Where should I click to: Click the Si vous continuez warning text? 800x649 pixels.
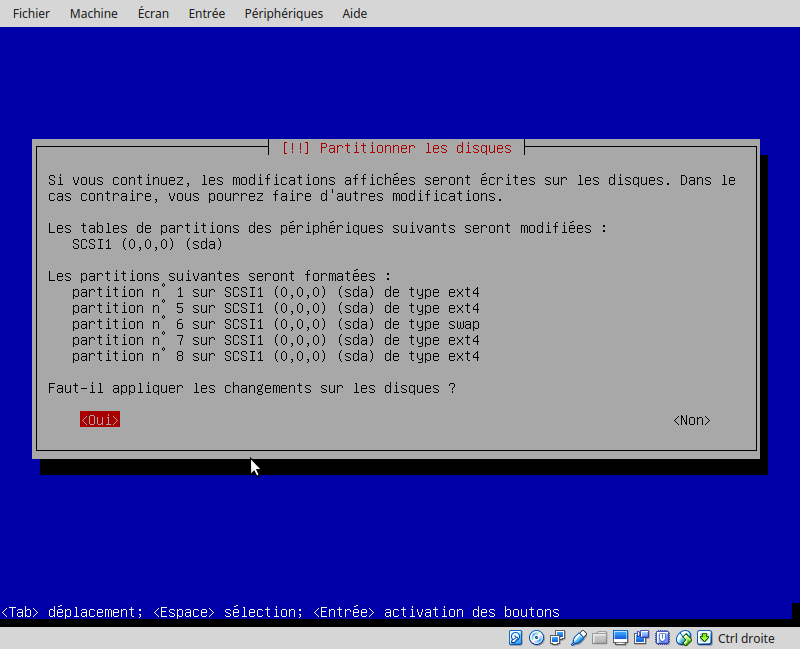pyautogui.click(x=392, y=188)
